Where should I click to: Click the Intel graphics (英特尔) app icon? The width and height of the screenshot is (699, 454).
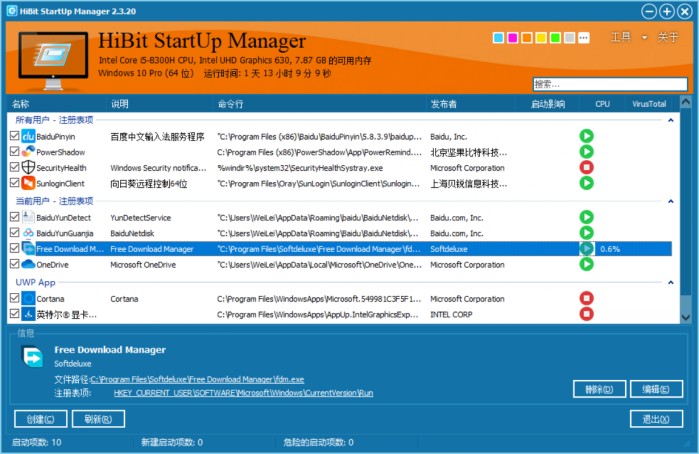(28, 314)
